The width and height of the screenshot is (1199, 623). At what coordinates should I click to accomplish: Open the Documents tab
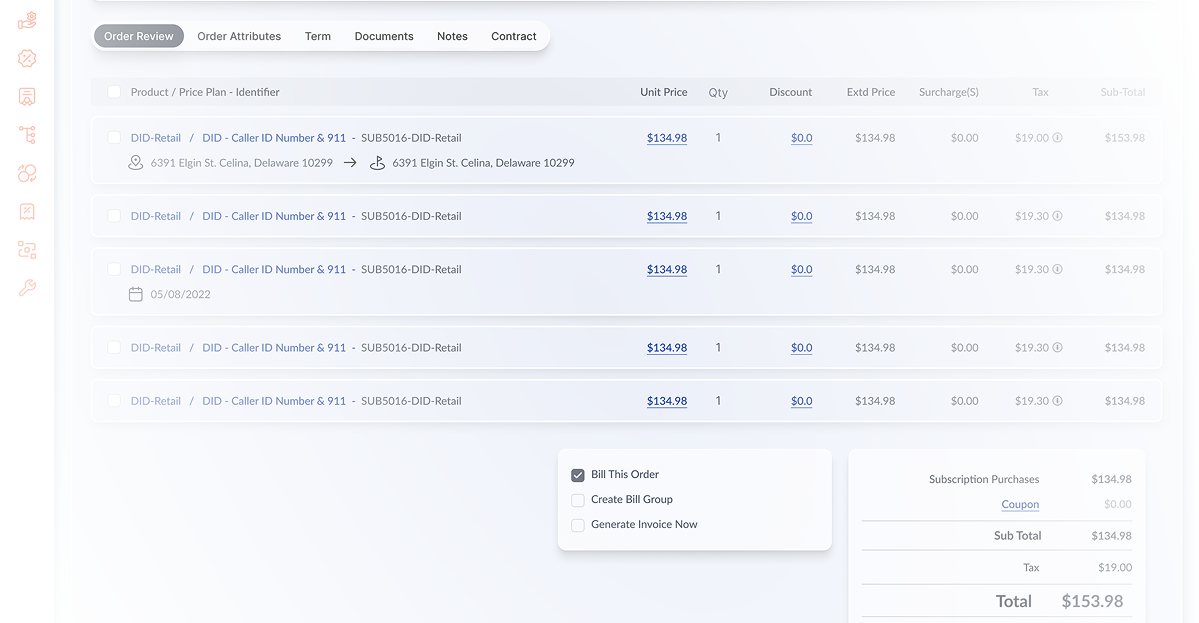(384, 36)
